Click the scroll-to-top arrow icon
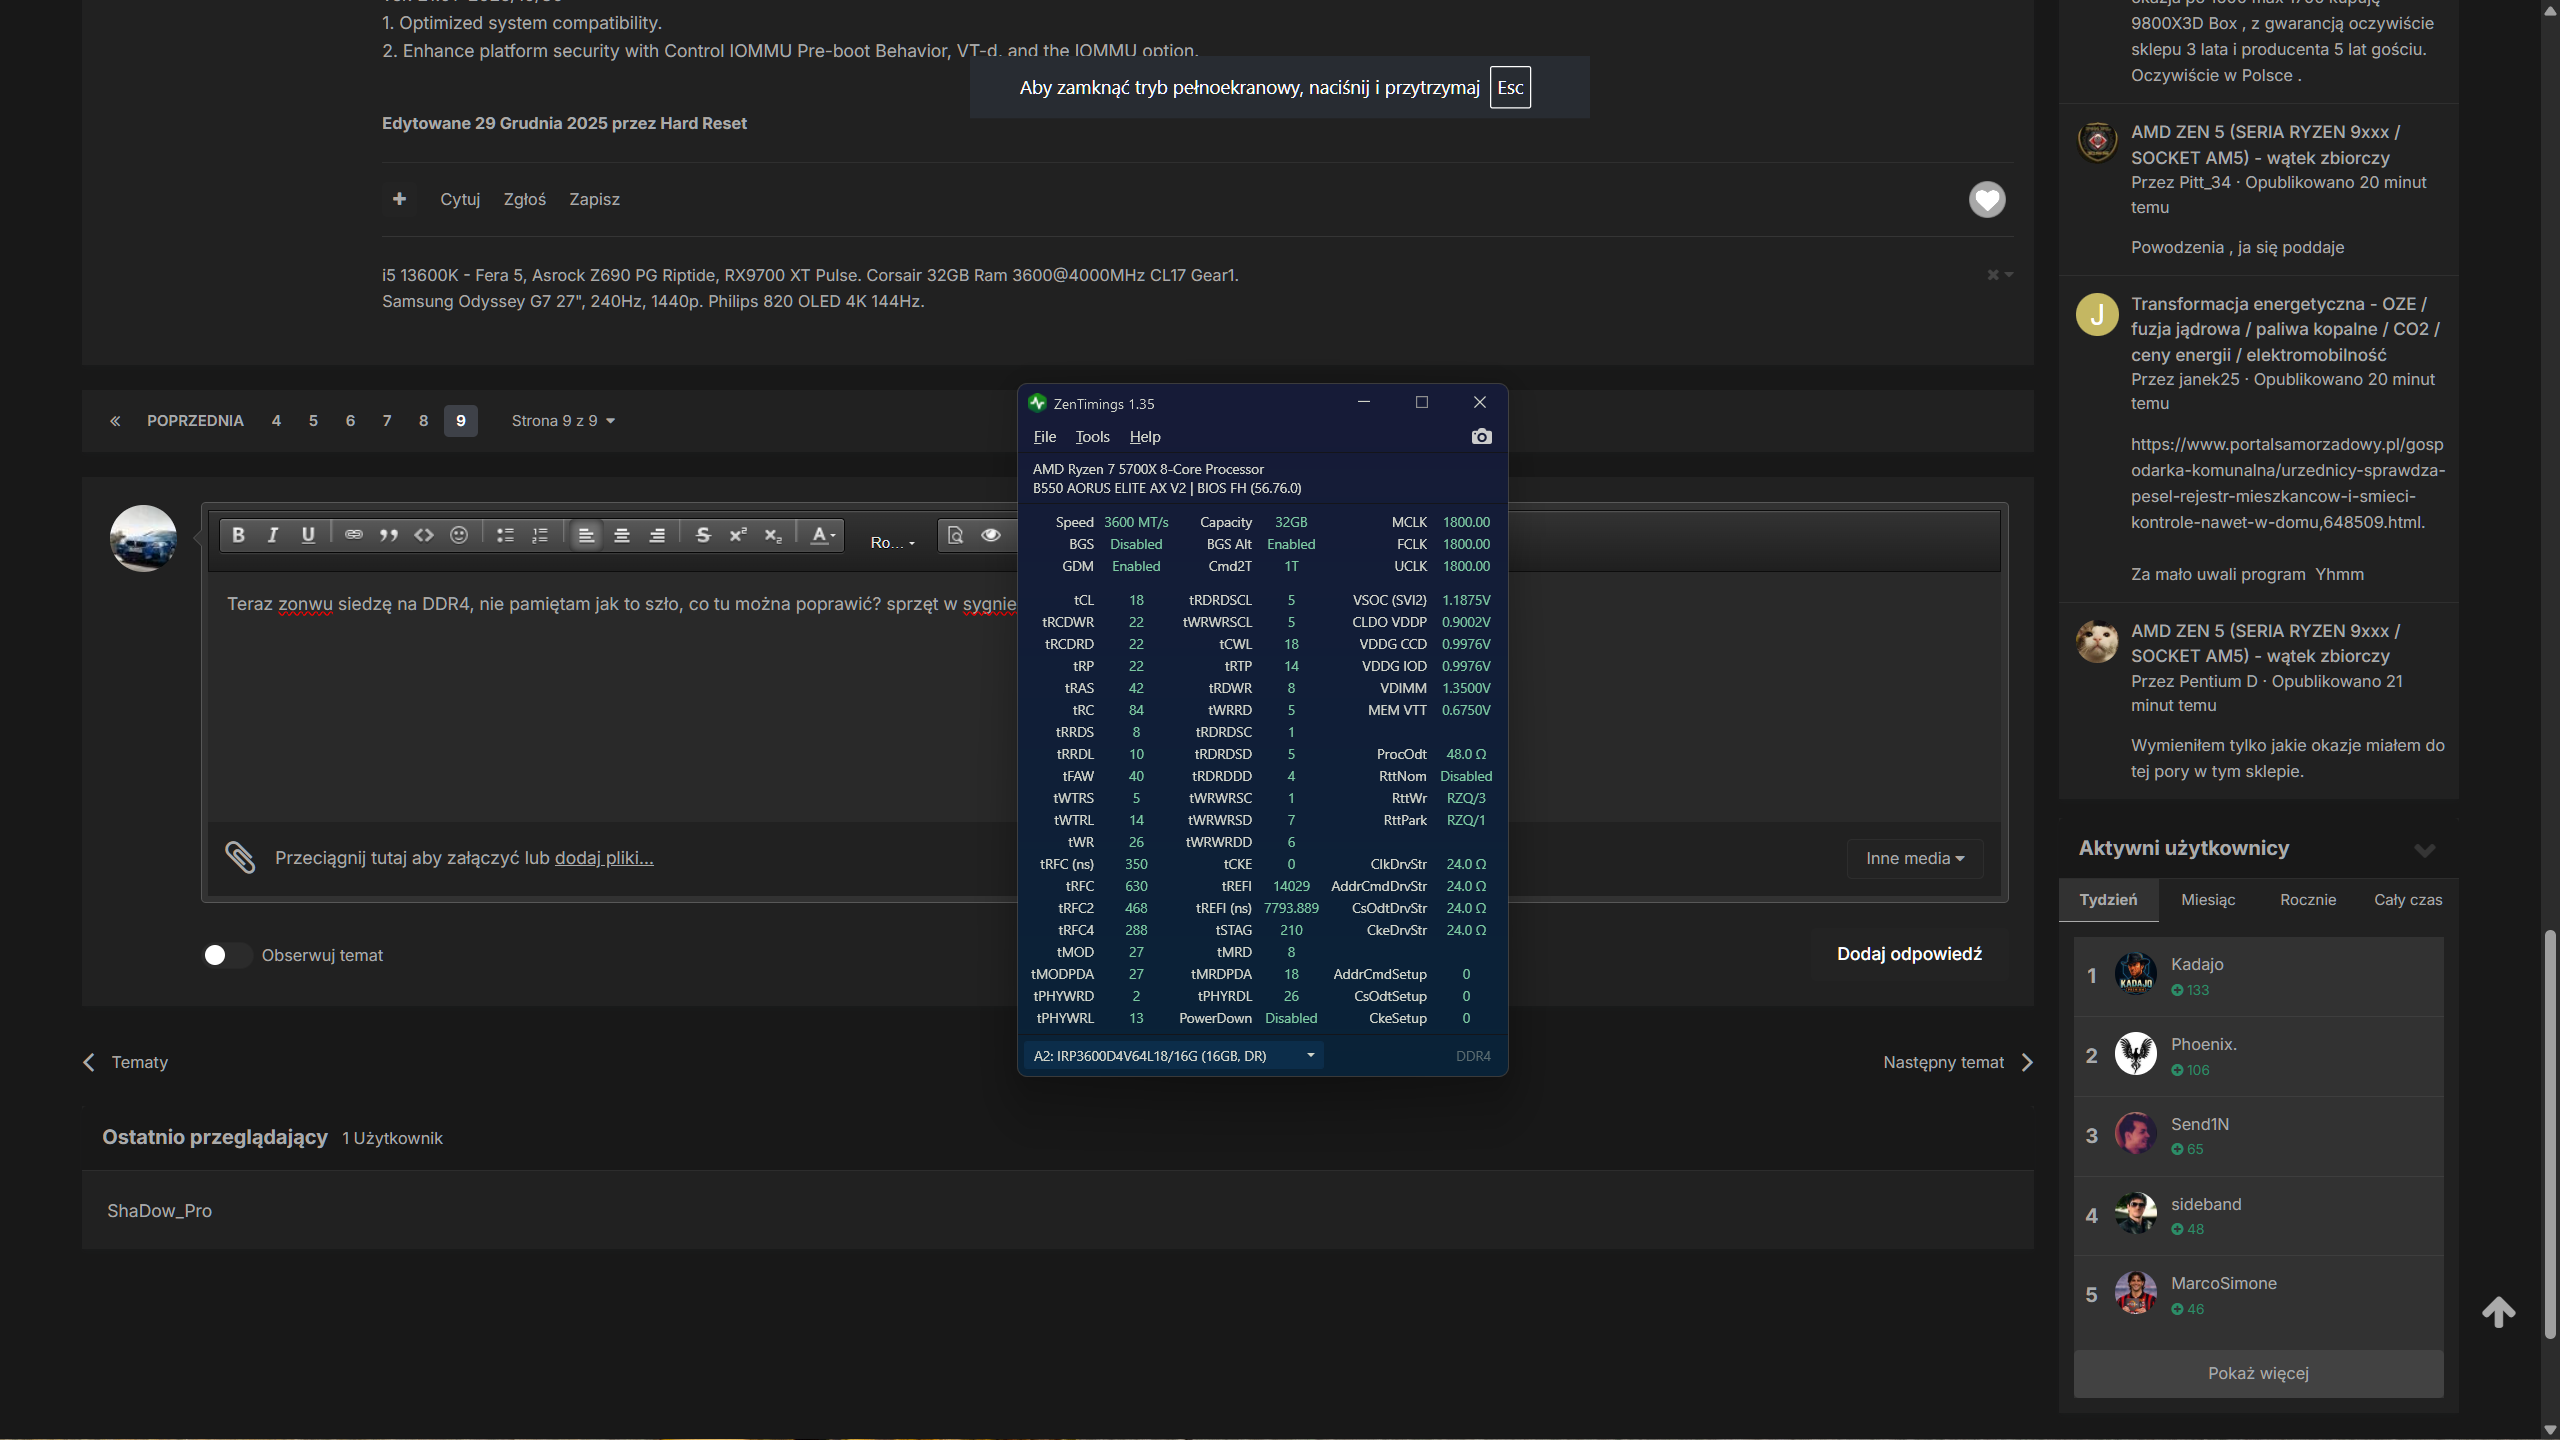The height and width of the screenshot is (1440, 2560). tap(2498, 1311)
